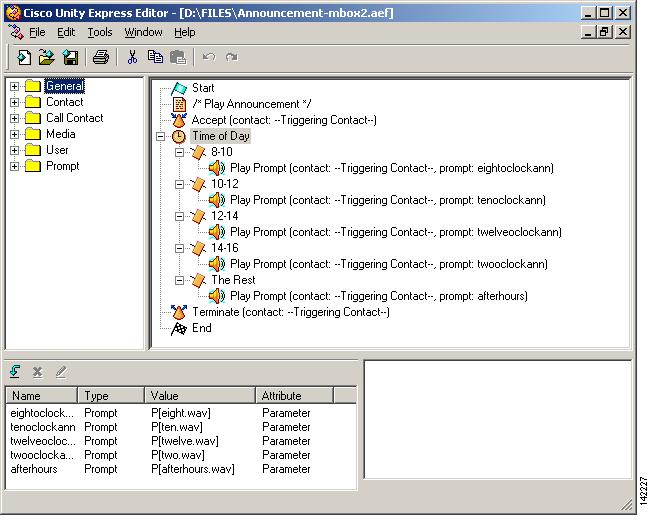Screen dimensions: 652x521
Task: Click the edit variable pencil icon
Action: (x=61, y=371)
